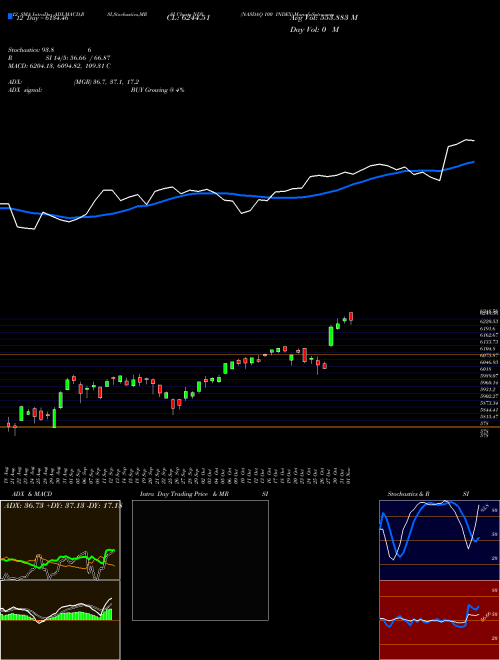Select the 'Stochastics: 93.8' reading
Image resolution: width=500 pixels, height=660 pixels.
(31, 50)
